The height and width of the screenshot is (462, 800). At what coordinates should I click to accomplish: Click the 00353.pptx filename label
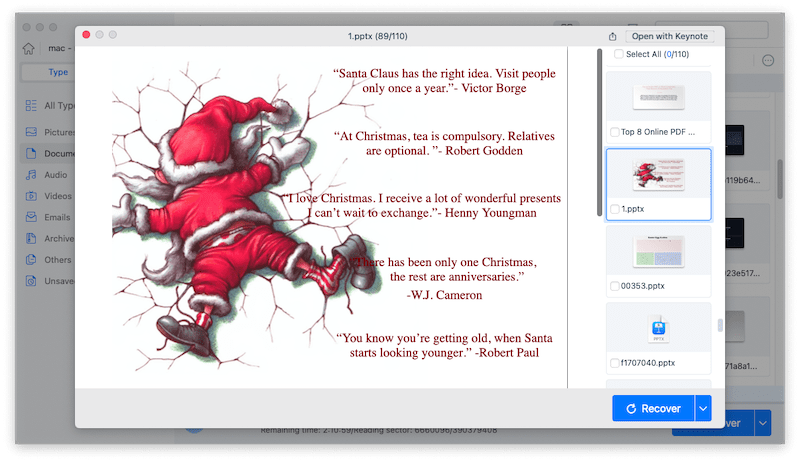click(642, 286)
